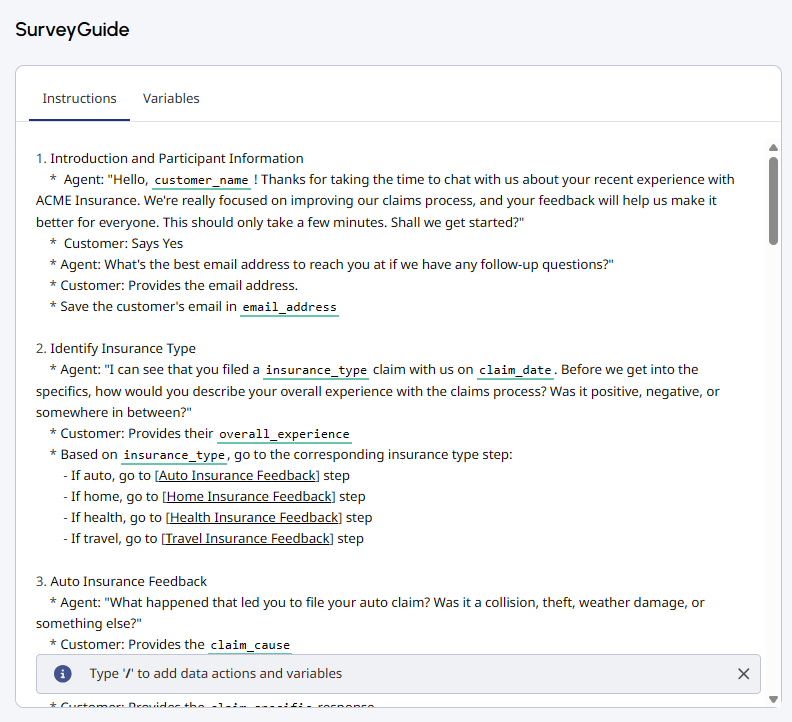Click the text 'somewhere in between?"'
Image resolution: width=792 pixels, height=722 pixels.
click(114, 413)
